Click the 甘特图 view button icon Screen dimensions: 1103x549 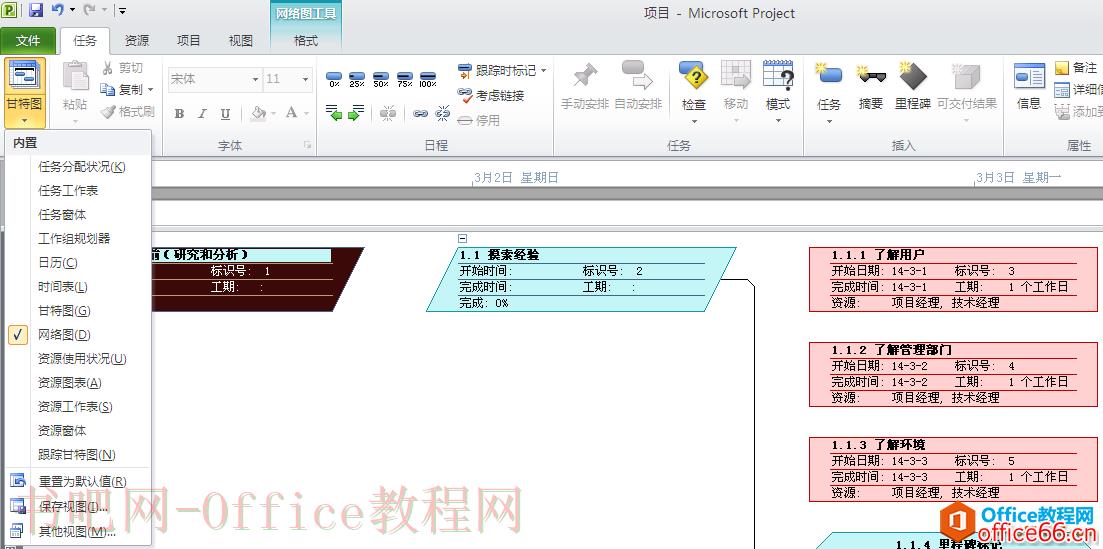[x=25, y=75]
